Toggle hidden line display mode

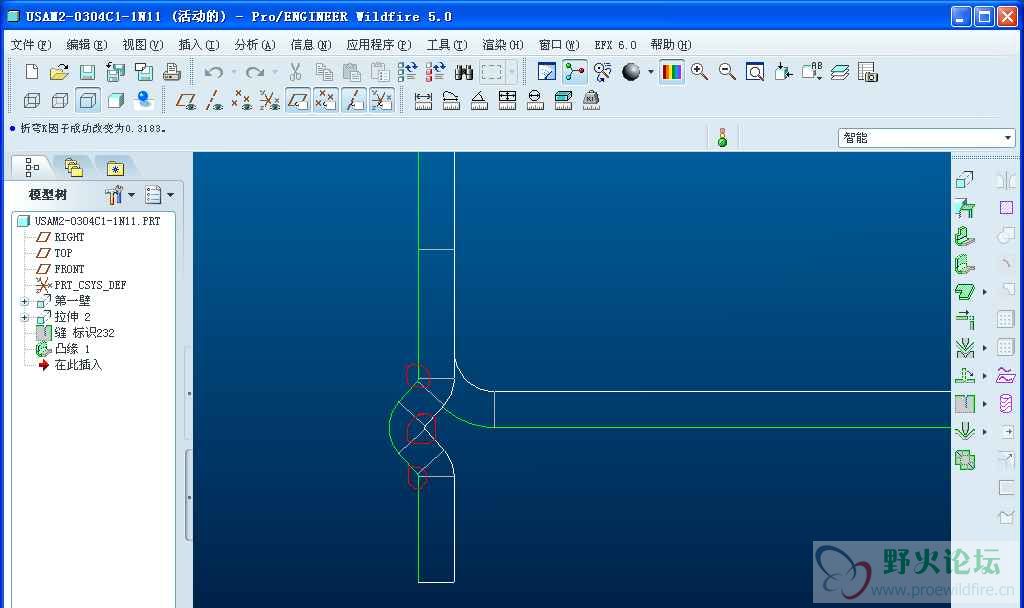point(59,100)
